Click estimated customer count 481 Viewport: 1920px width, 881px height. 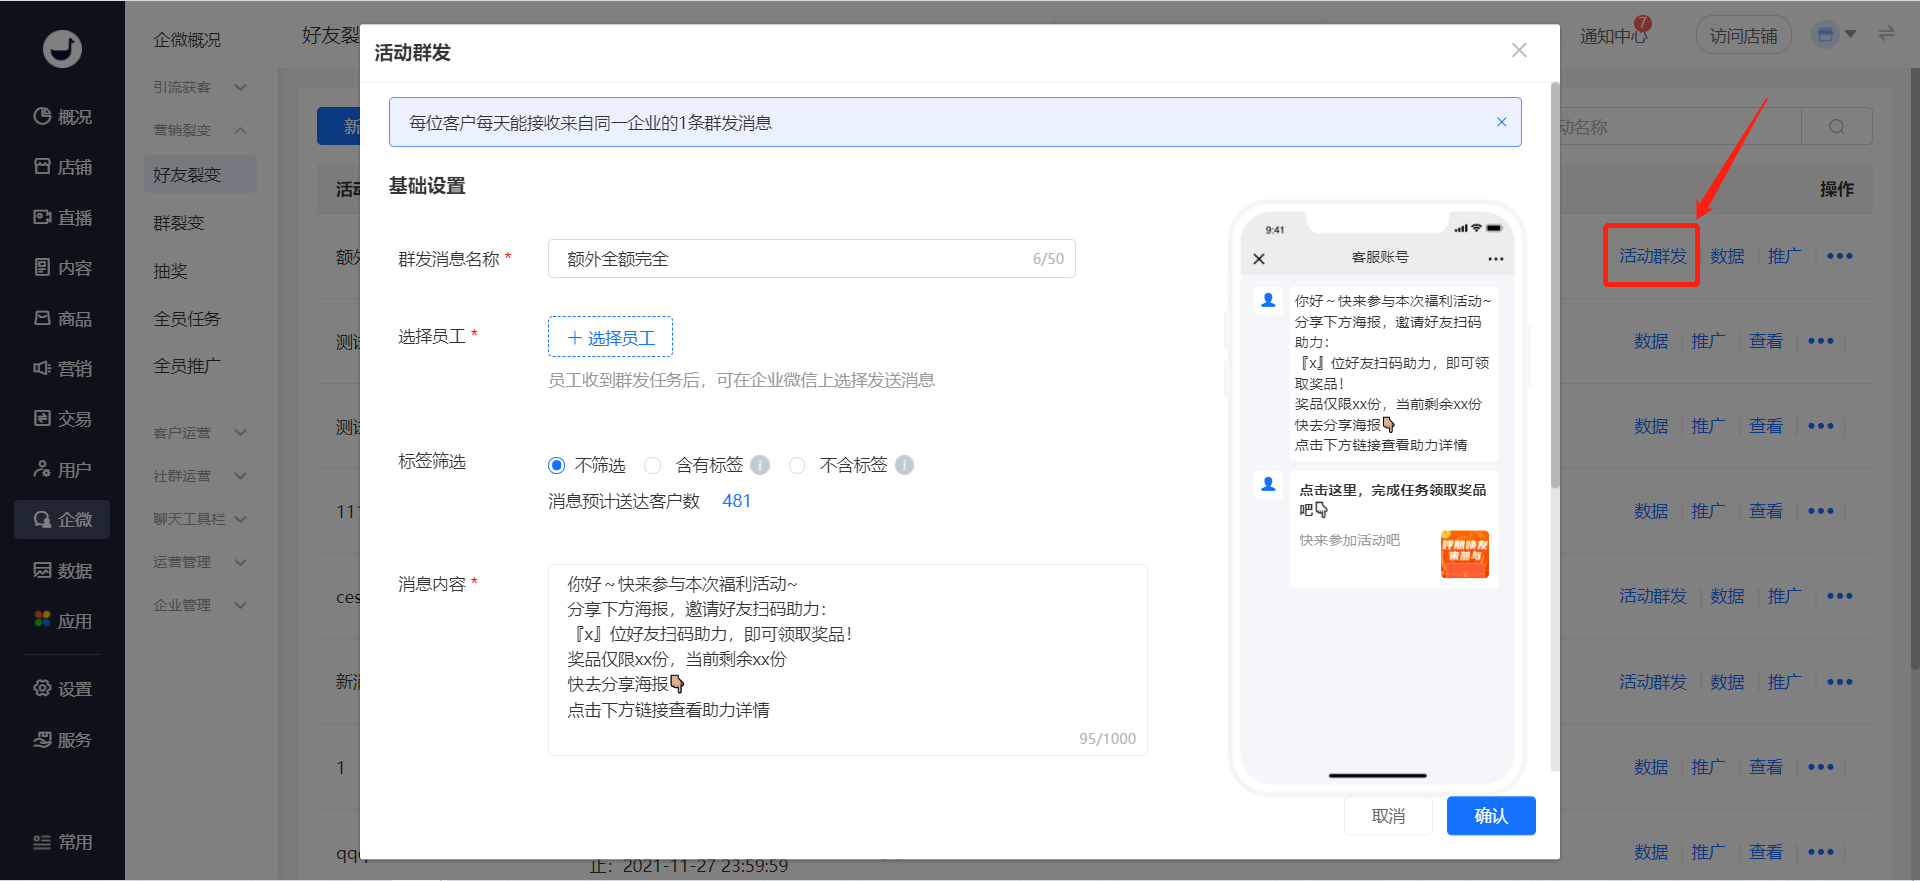click(x=736, y=501)
